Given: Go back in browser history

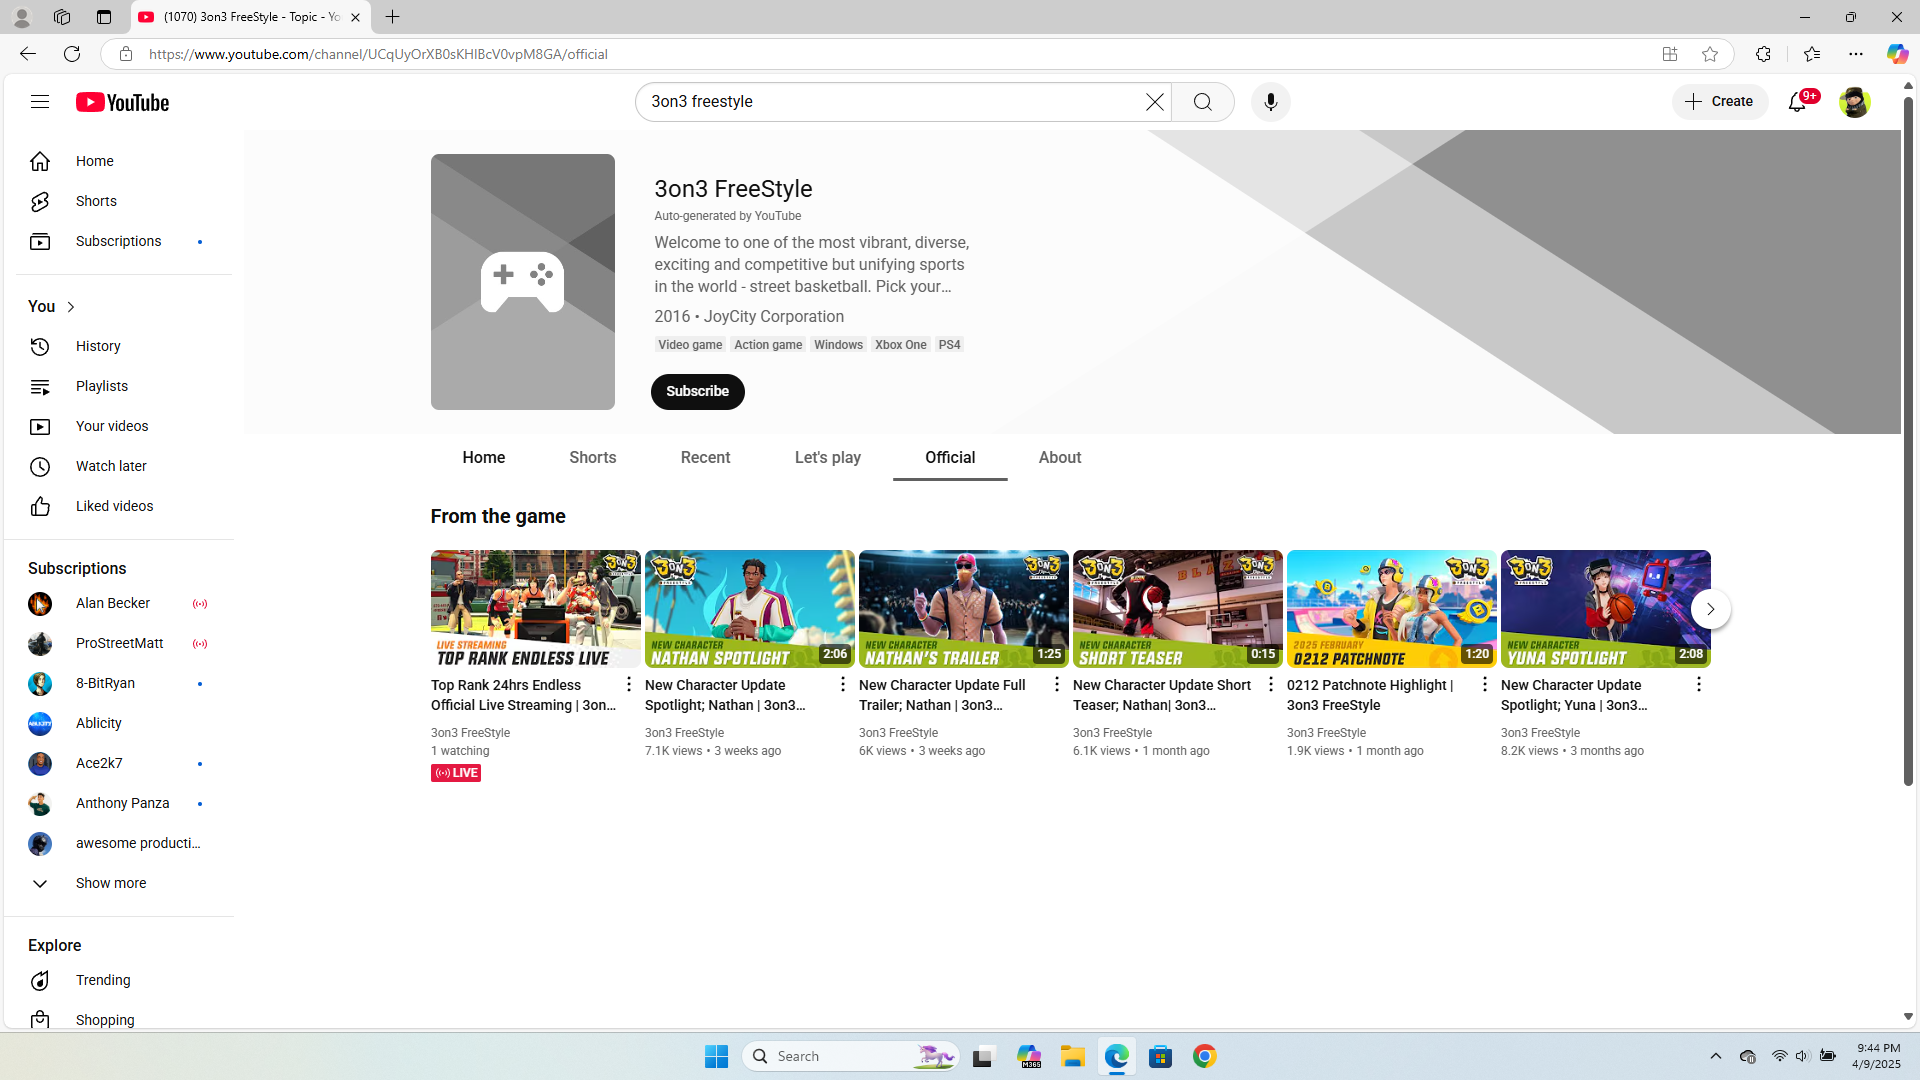Looking at the screenshot, I should (x=28, y=54).
